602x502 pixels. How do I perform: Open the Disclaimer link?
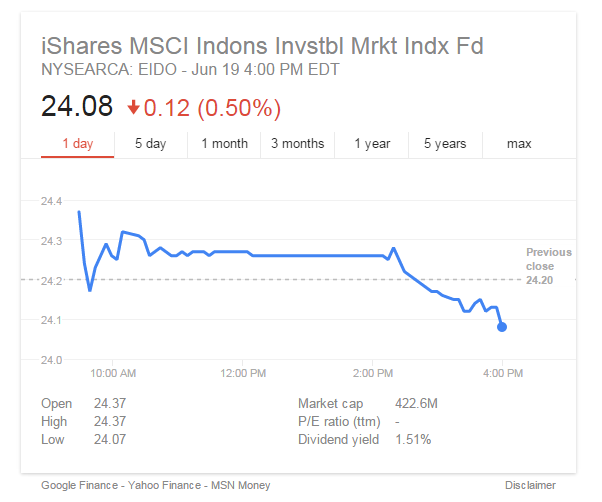coord(530,485)
